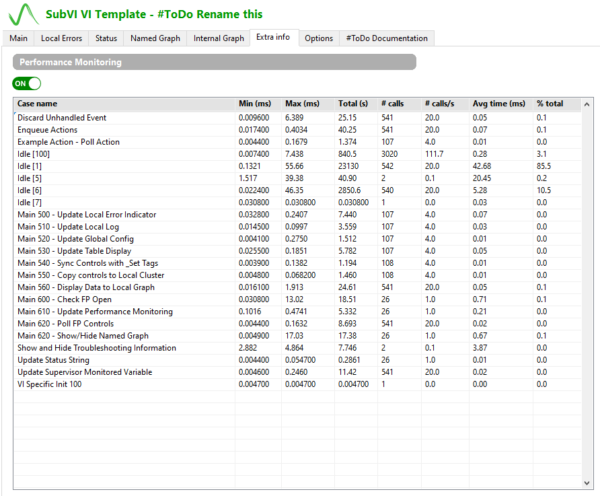
Task: Select the Status tab
Action: coord(106,38)
